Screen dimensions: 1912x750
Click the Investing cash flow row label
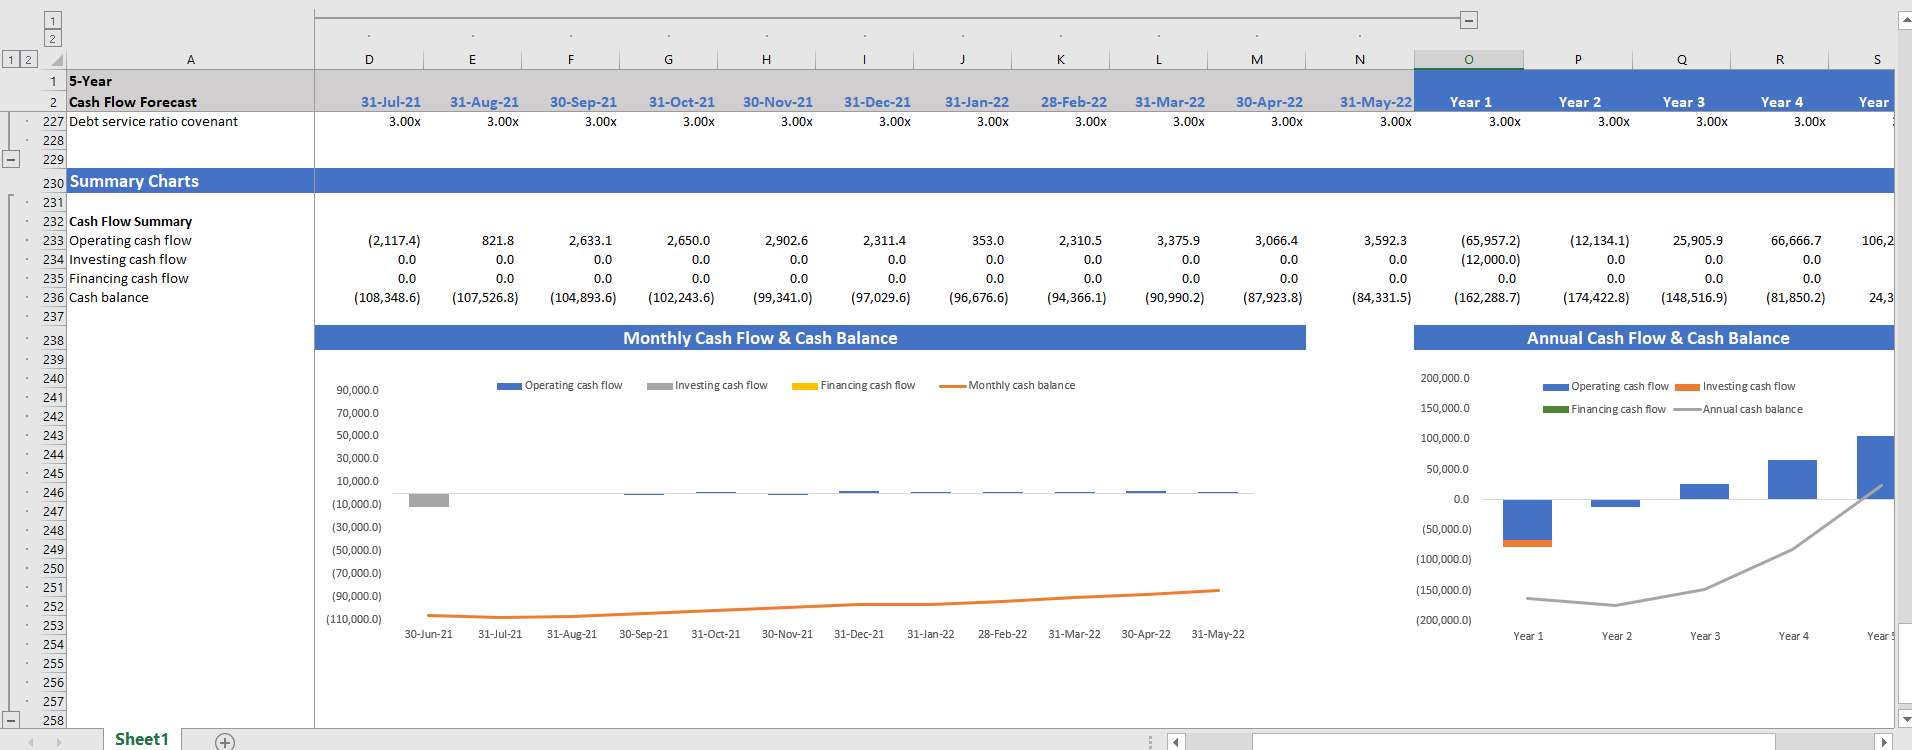click(127, 260)
